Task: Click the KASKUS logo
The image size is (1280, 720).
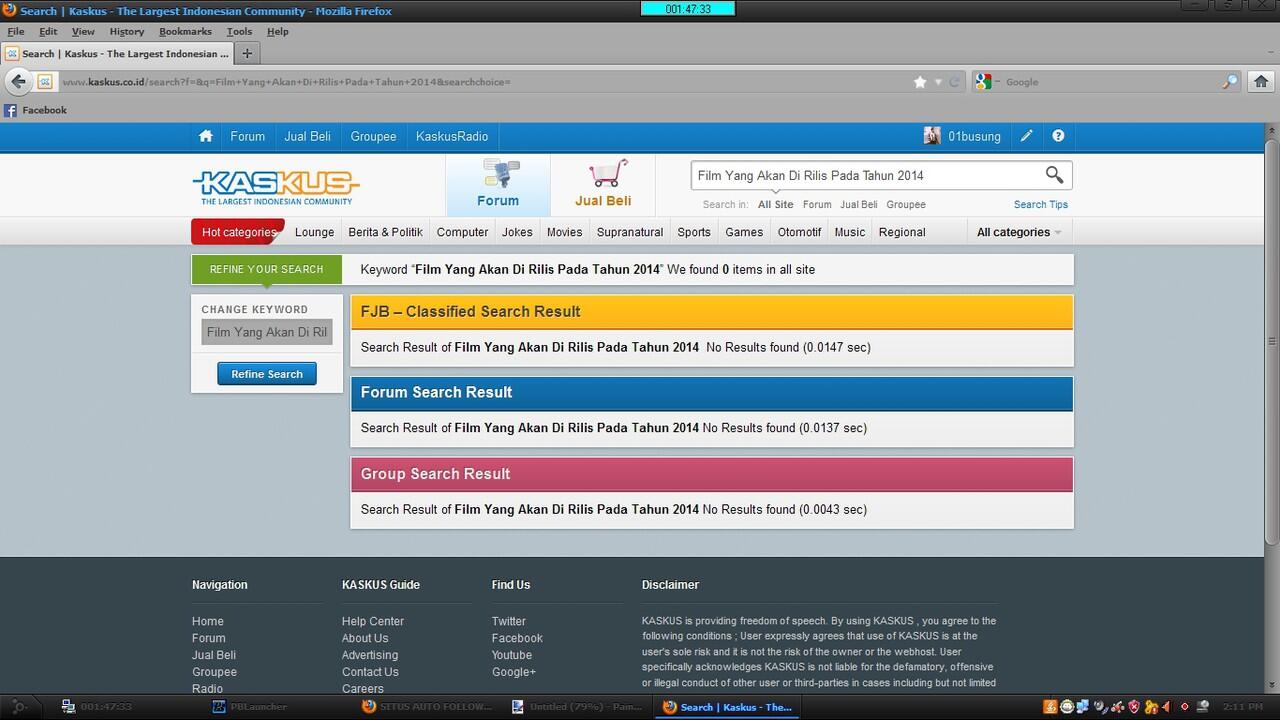Action: (275, 186)
